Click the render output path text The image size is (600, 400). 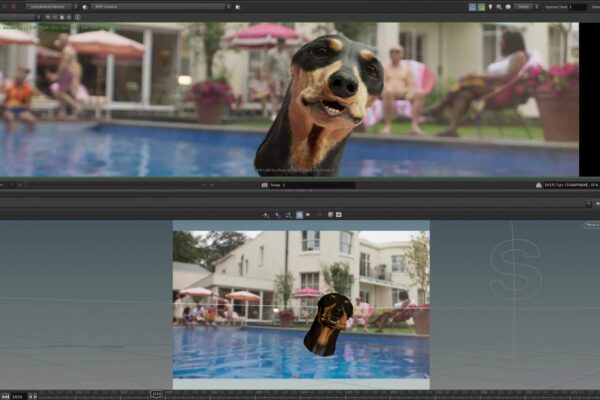point(572,185)
